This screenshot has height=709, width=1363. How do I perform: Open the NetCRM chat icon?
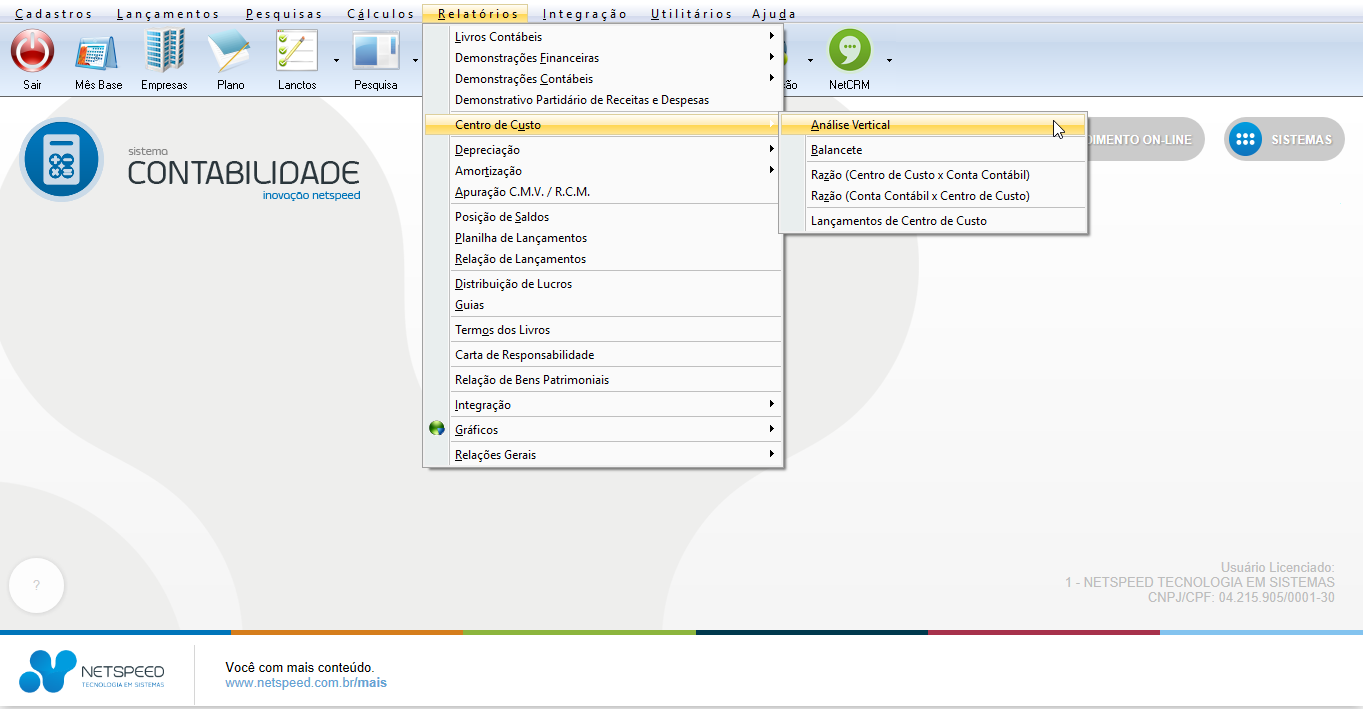coord(850,50)
